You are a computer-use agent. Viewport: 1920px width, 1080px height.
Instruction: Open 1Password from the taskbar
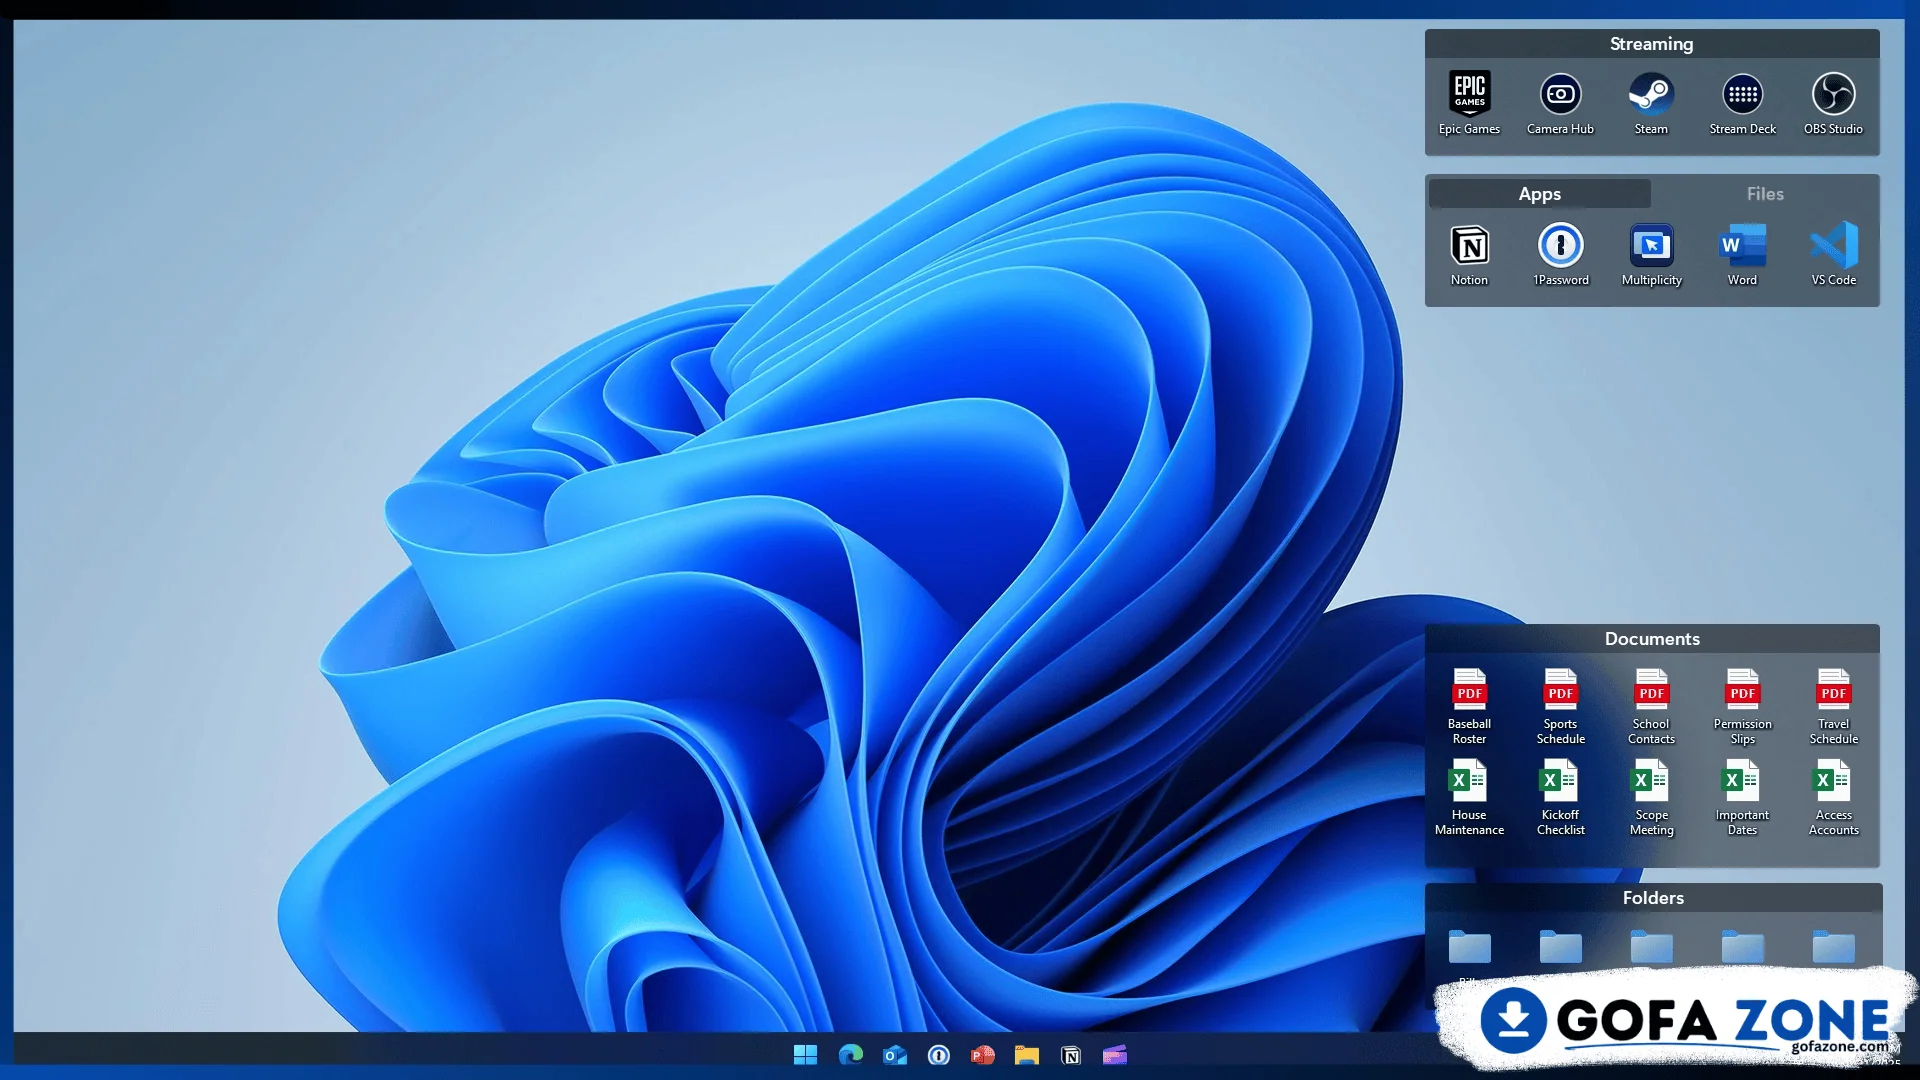click(938, 1055)
